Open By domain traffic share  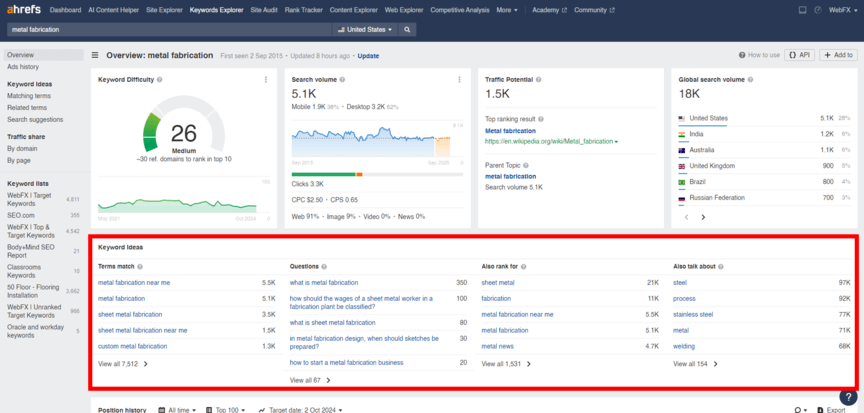tap(22, 149)
